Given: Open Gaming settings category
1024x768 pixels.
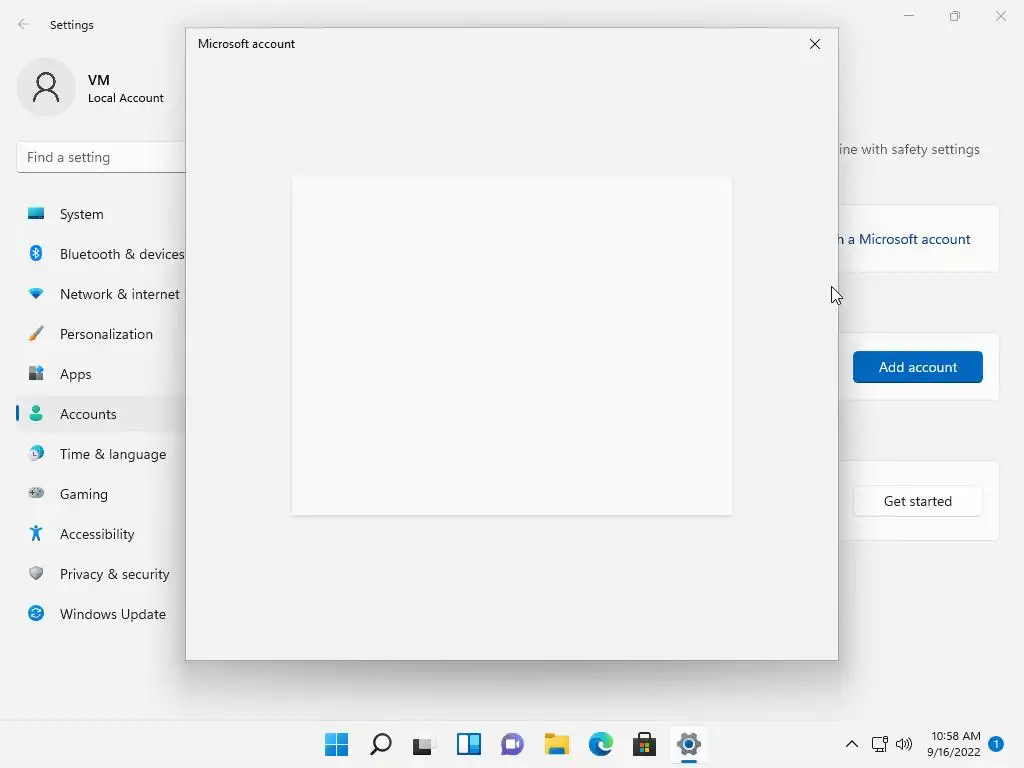Looking at the screenshot, I should 101,494.
